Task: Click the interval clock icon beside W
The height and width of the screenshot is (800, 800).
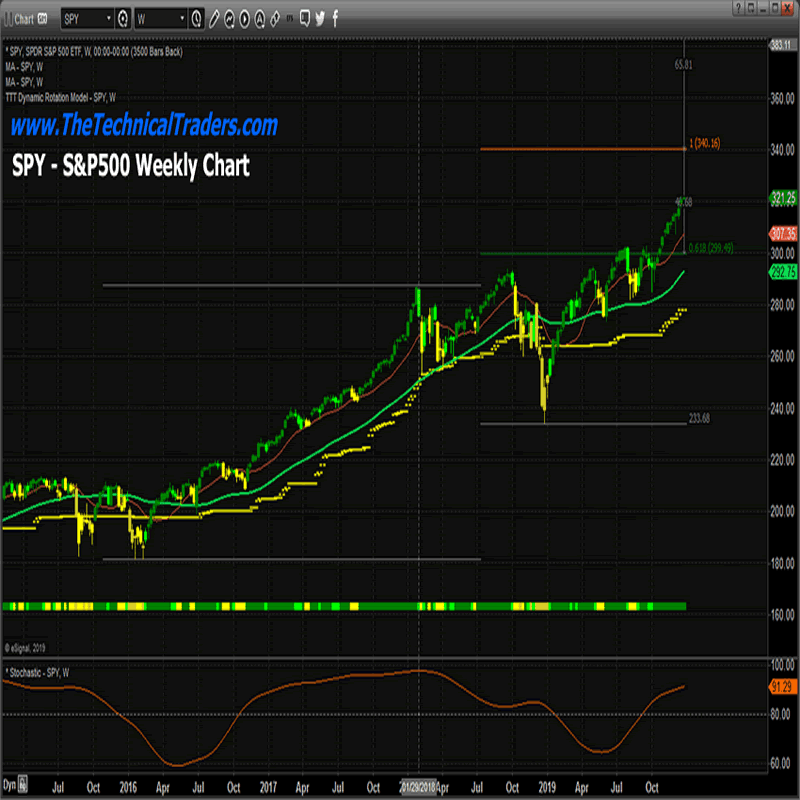Action: tap(197, 19)
